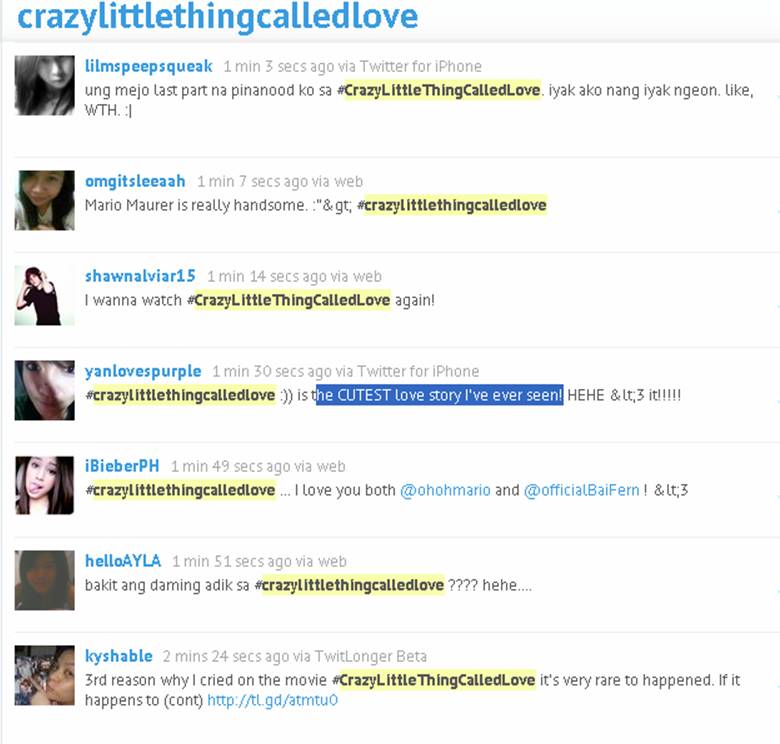Click iBieberPH's avatar picture

[x=45, y=485]
